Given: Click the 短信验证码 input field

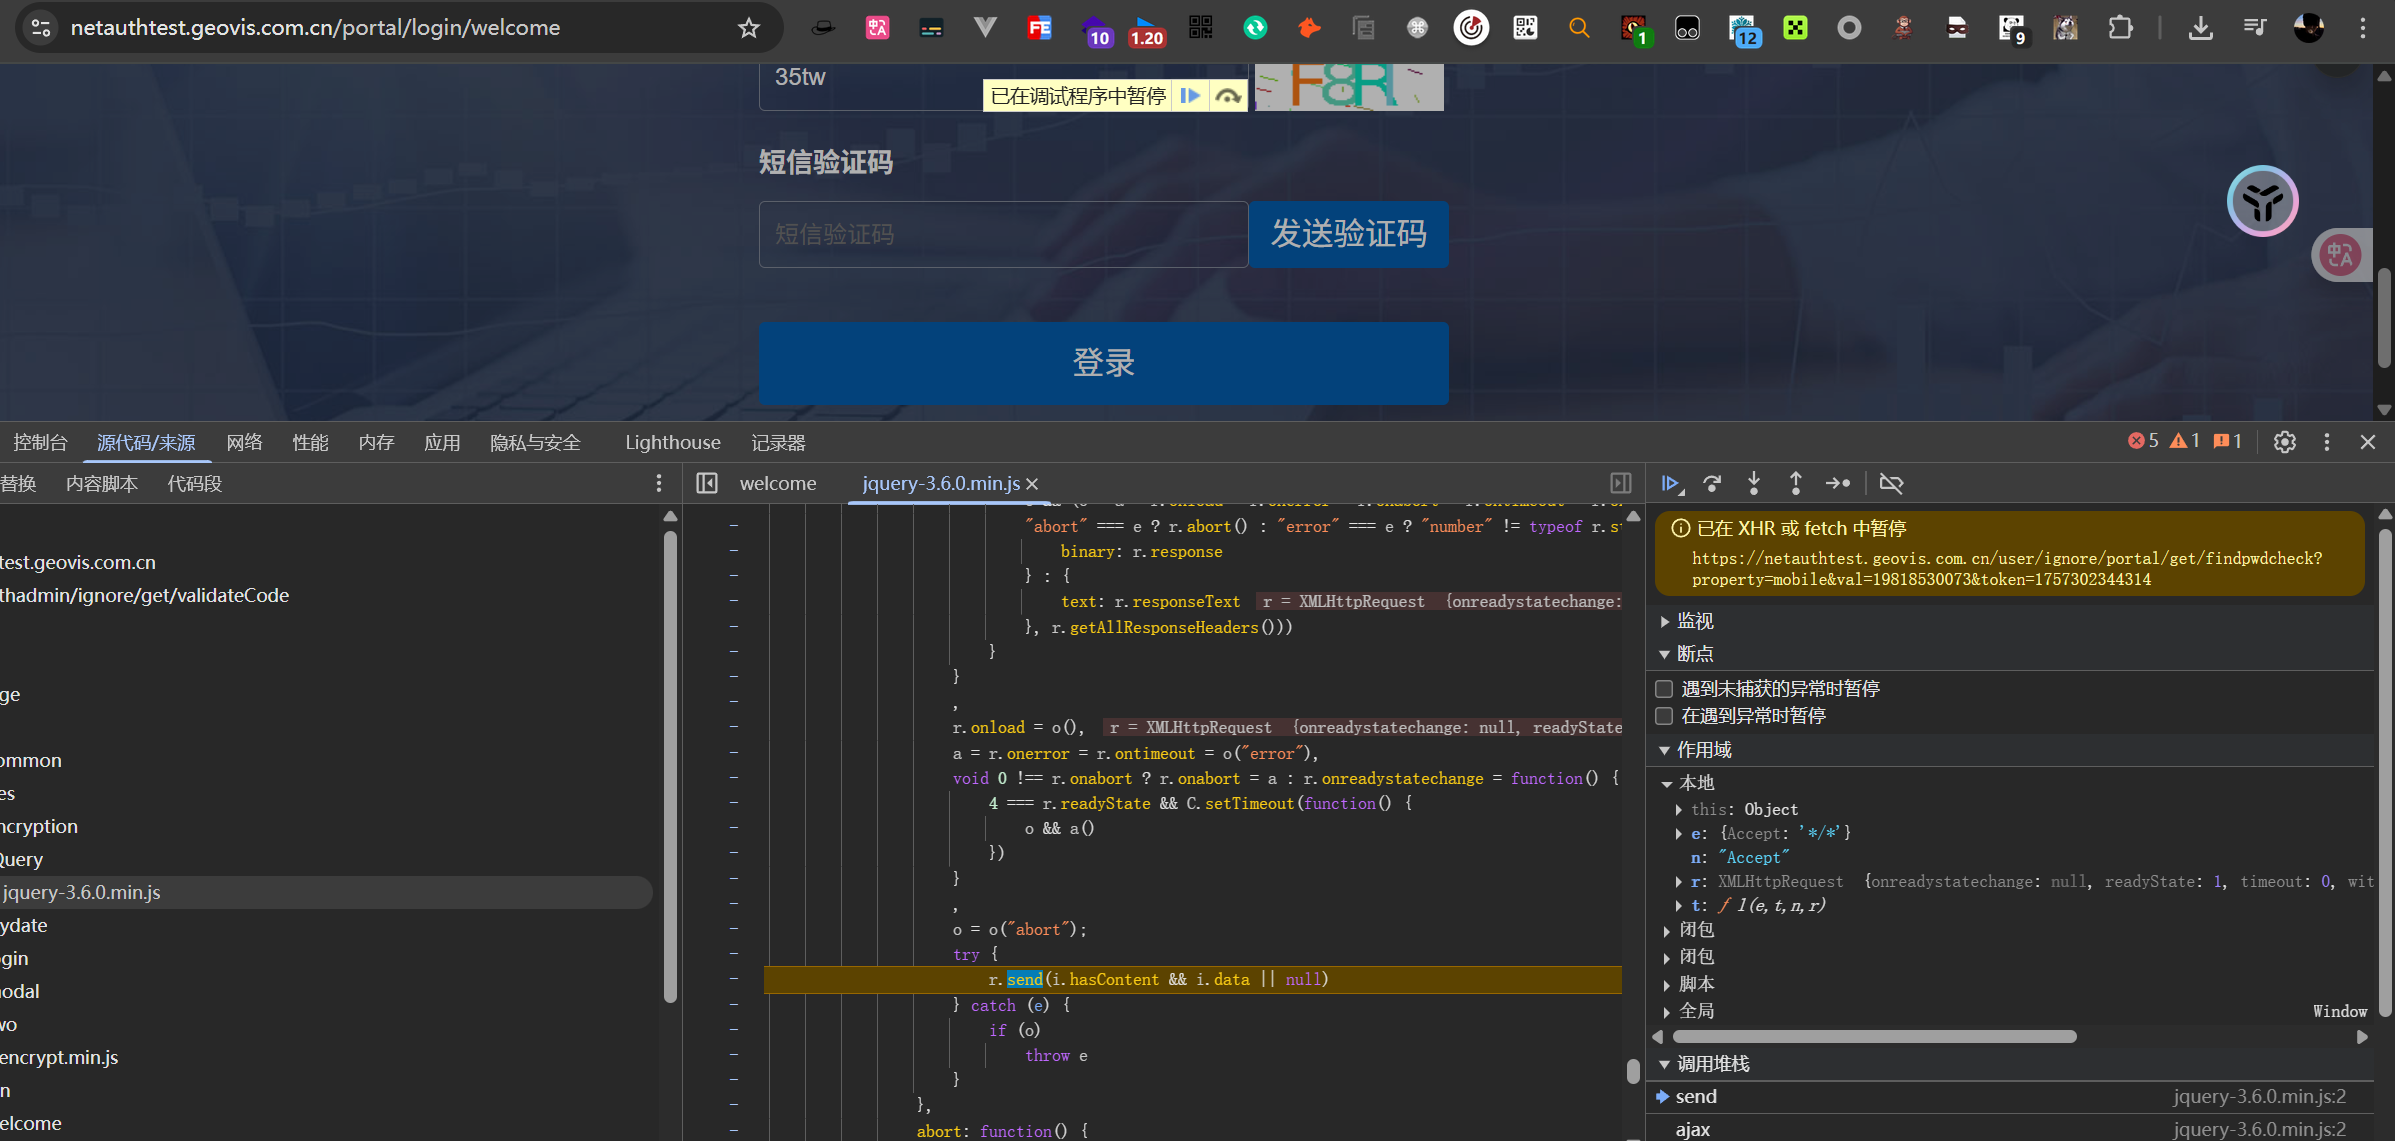Looking at the screenshot, I should [1003, 234].
